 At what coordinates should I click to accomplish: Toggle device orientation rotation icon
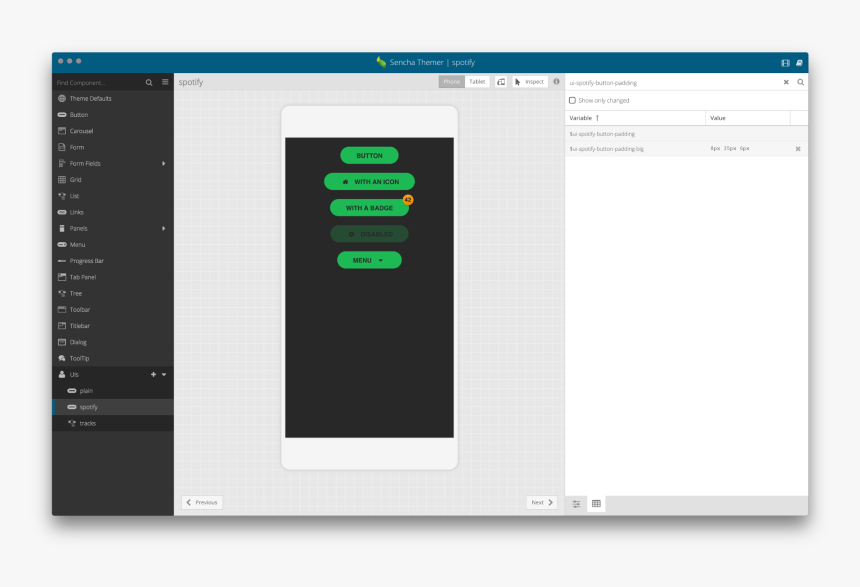tap(500, 81)
